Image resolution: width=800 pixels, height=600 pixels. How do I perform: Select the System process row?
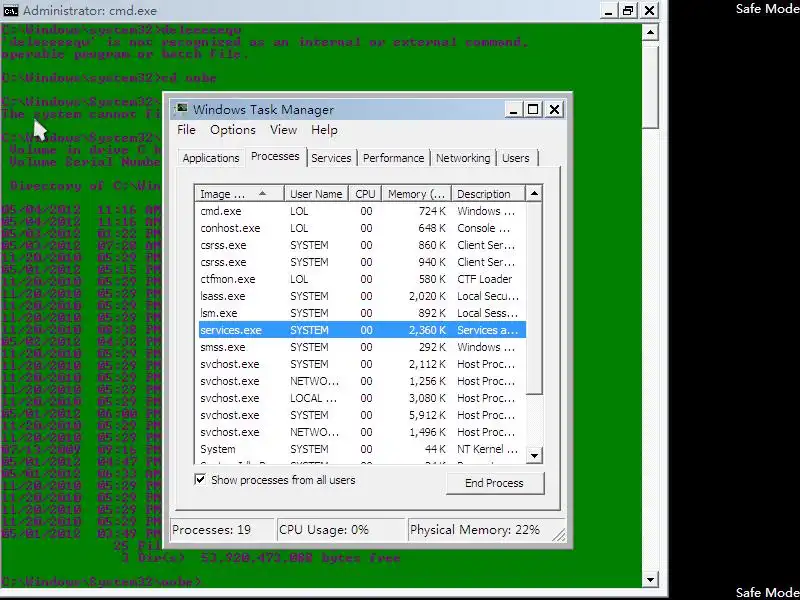coord(361,449)
